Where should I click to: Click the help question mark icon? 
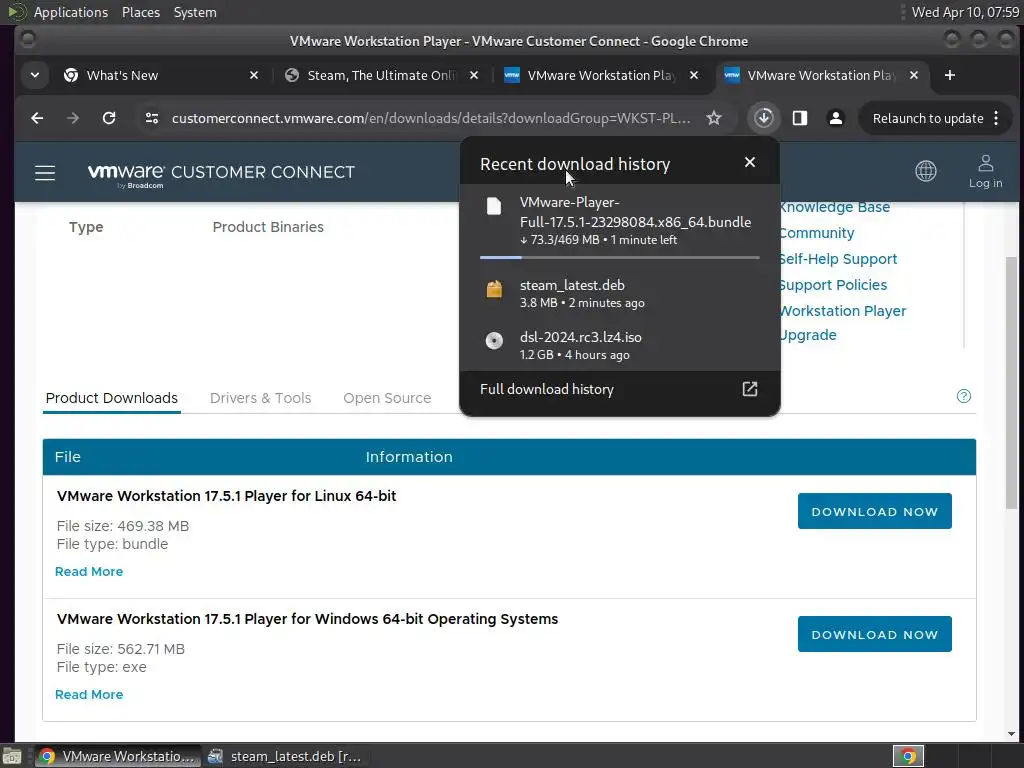(x=963, y=396)
